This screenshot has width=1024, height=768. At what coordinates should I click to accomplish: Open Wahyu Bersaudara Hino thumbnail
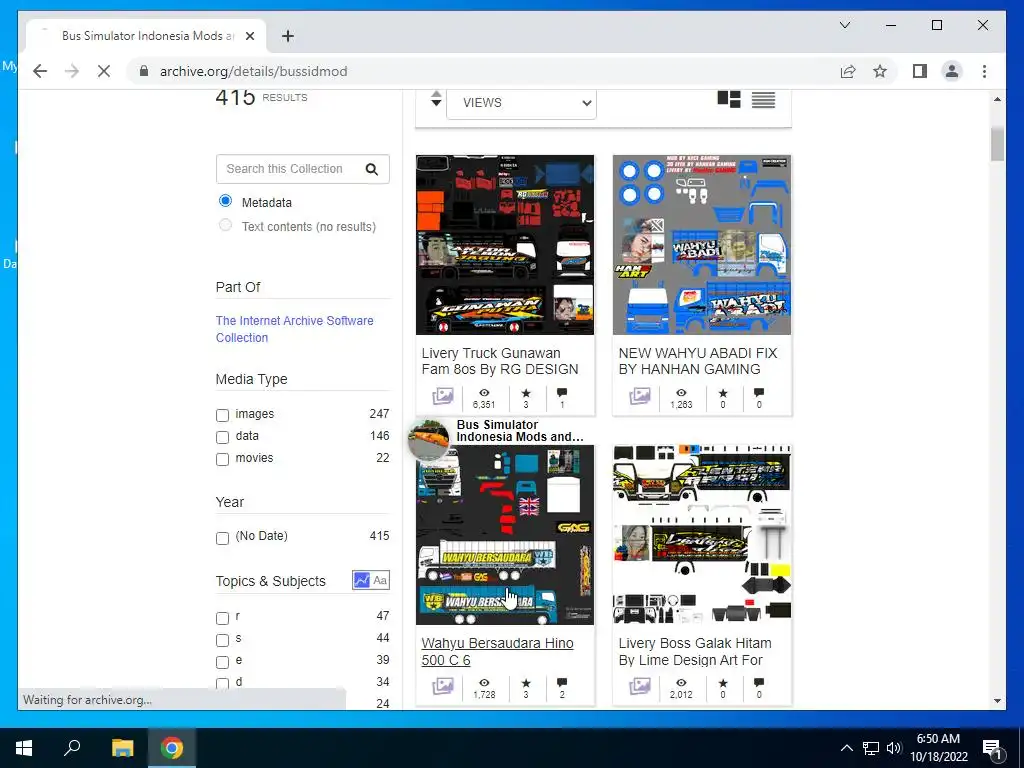[505, 535]
